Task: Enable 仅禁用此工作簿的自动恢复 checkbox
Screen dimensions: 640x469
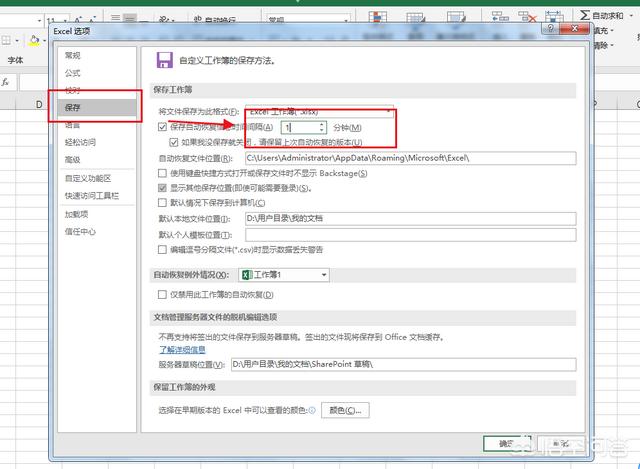Action: tap(162, 294)
